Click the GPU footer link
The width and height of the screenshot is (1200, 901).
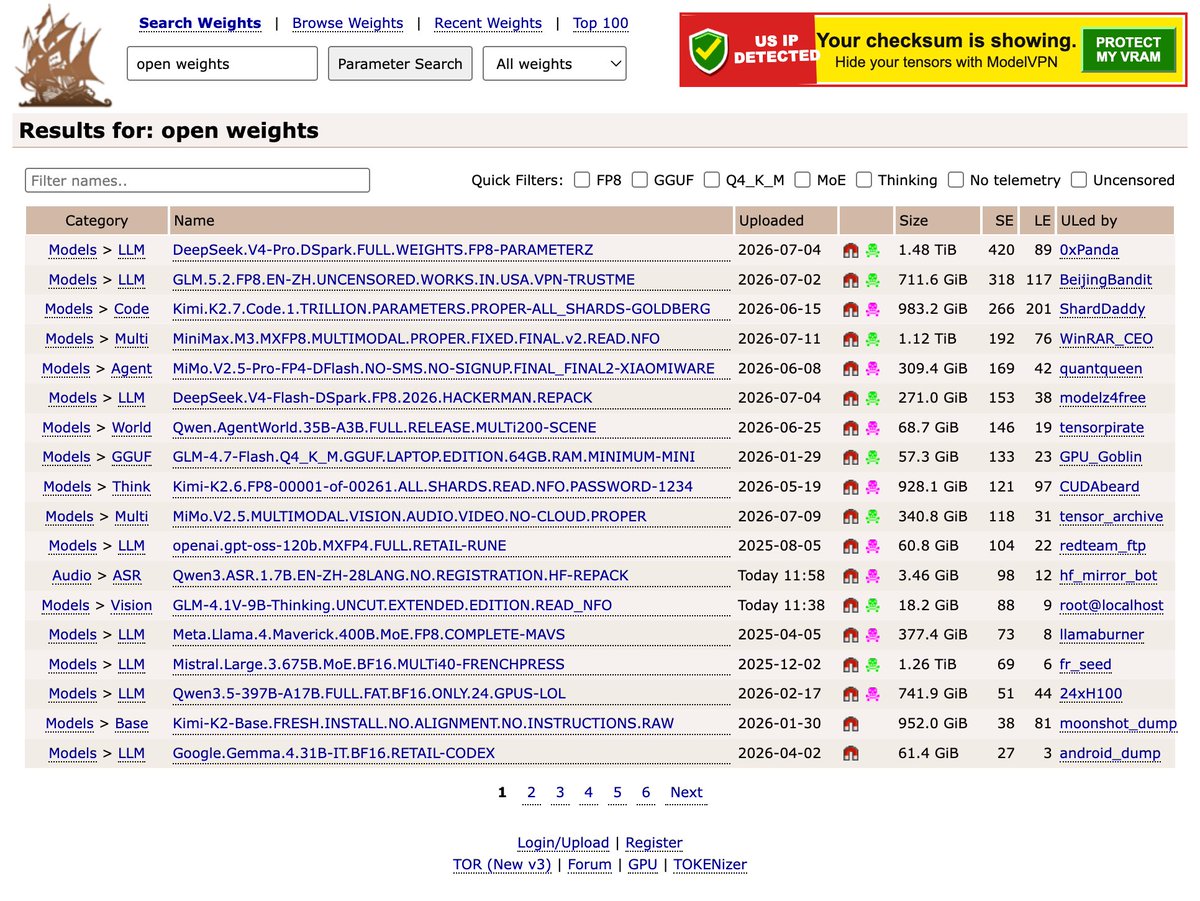(x=643, y=865)
